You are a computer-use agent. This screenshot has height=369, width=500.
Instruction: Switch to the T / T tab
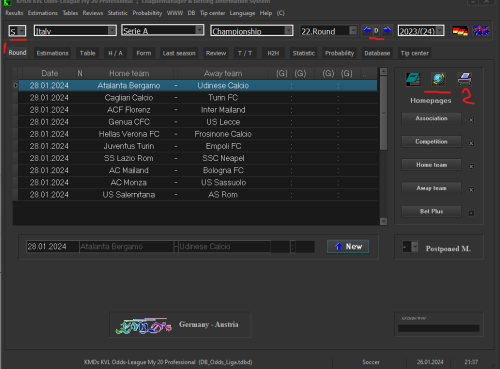(245, 53)
